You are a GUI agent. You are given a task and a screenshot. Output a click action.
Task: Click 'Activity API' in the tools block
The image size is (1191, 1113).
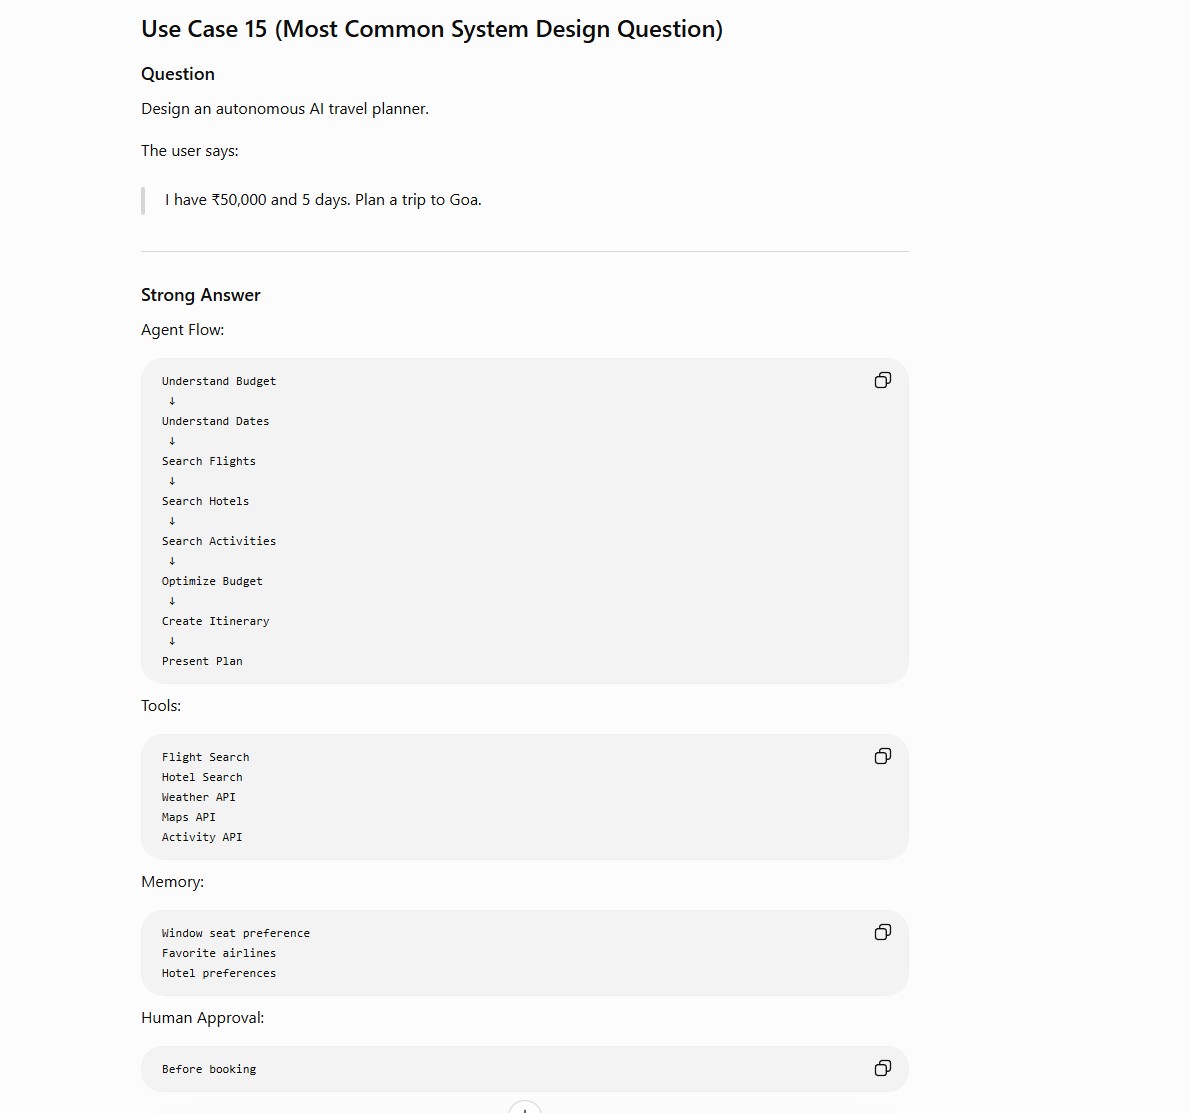[x=202, y=837]
